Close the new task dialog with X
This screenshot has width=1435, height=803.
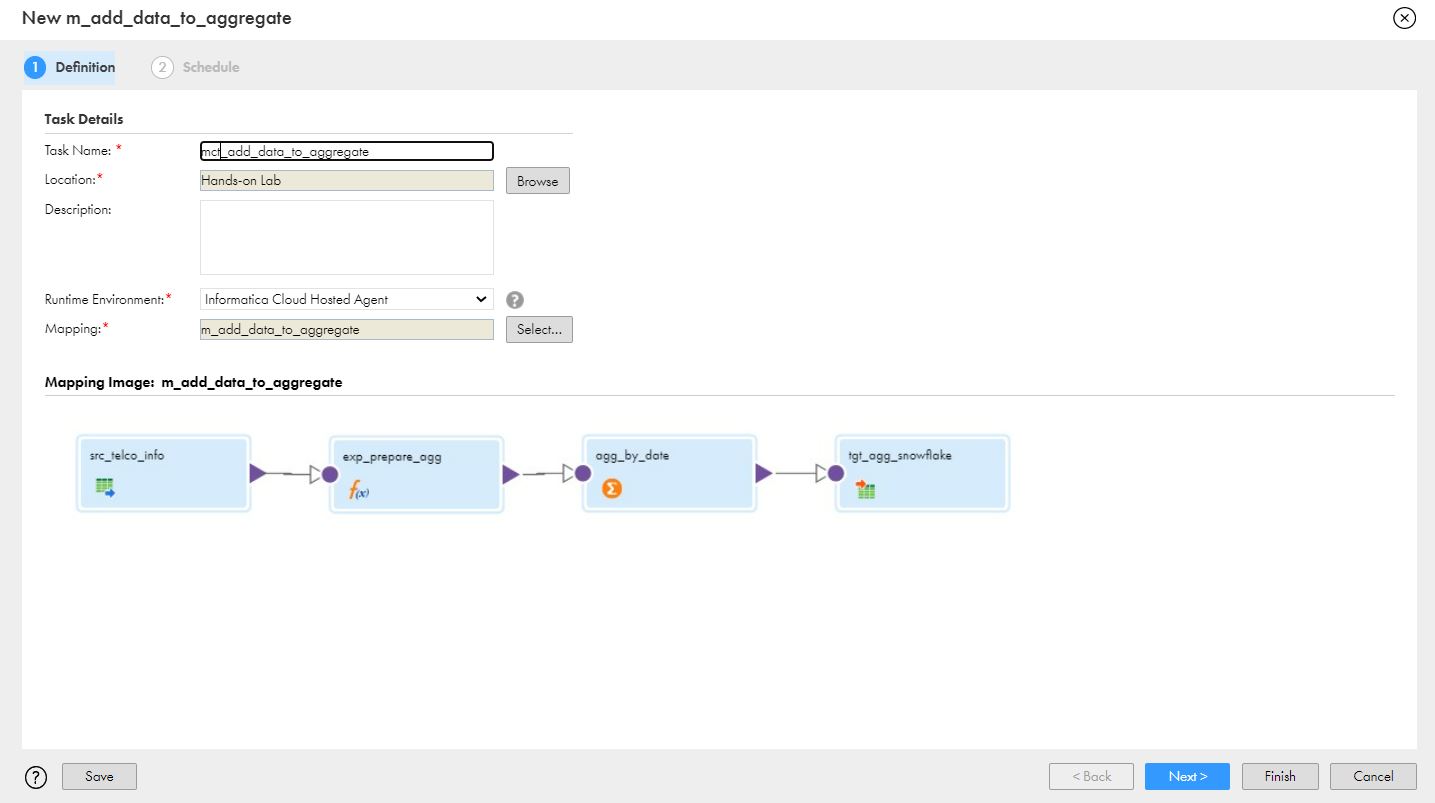(1404, 18)
